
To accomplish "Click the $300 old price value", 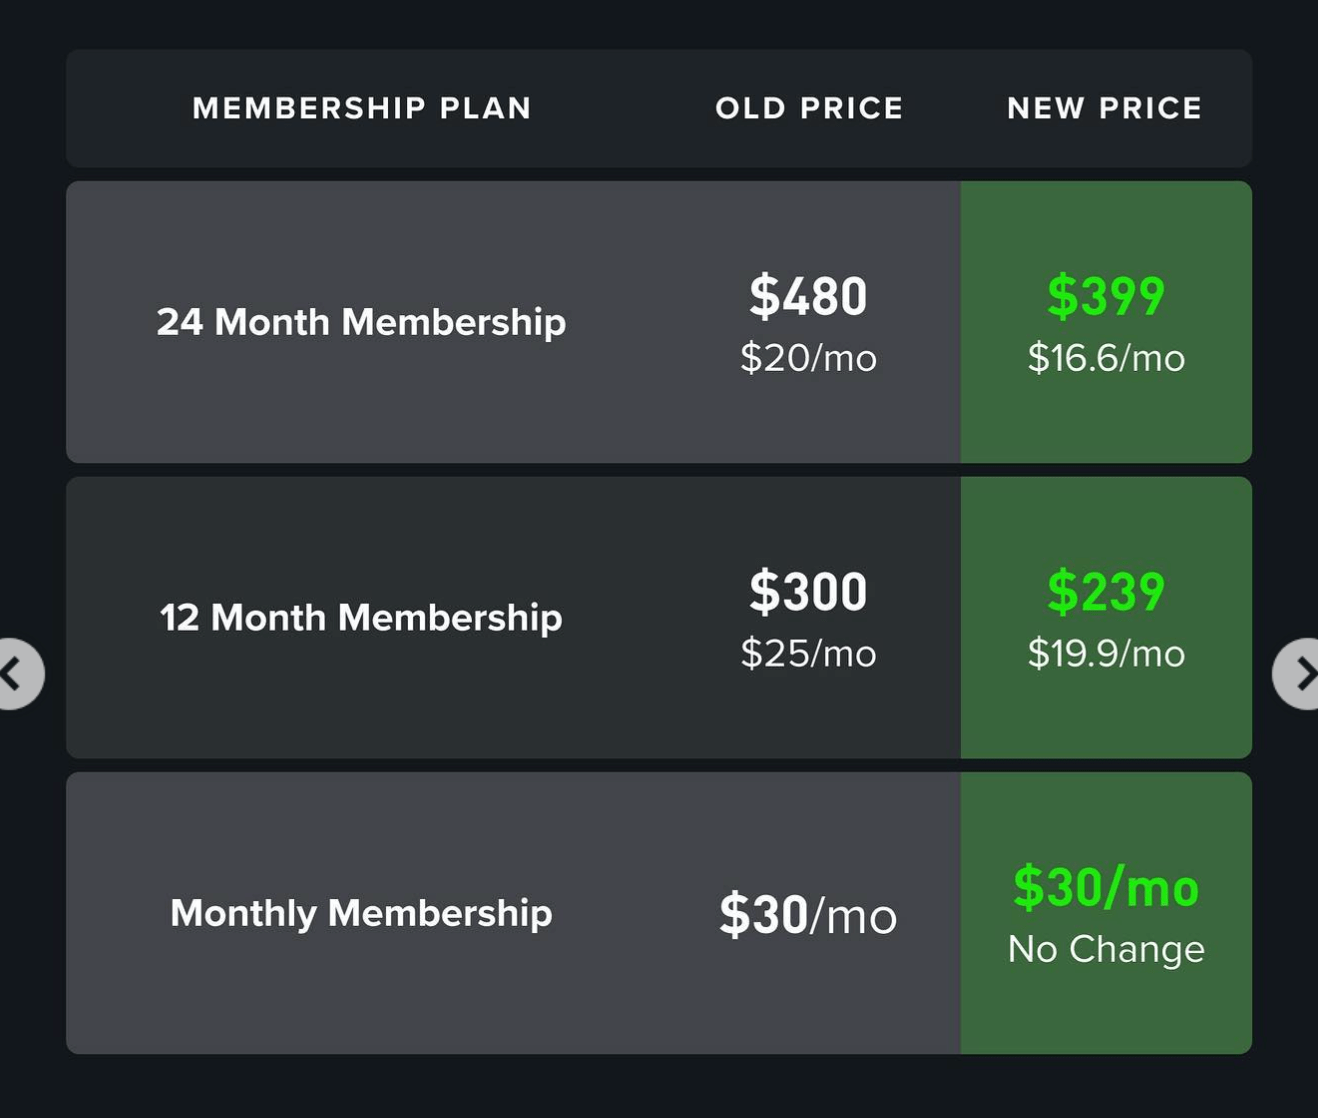I will [x=808, y=590].
